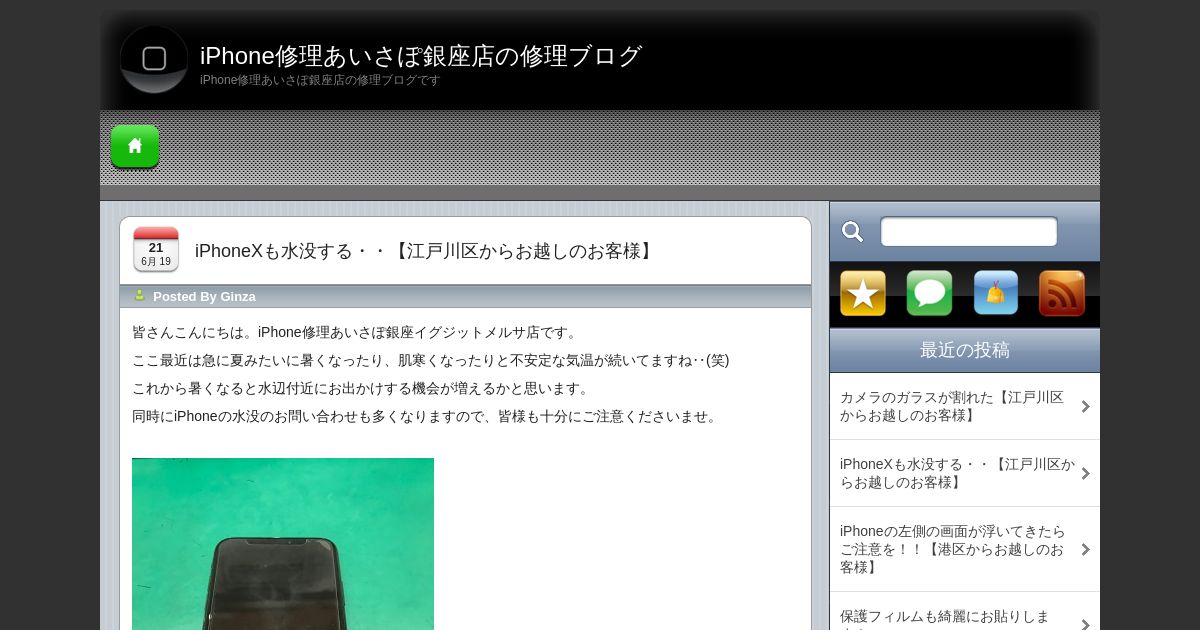The height and width of the screenshot is (630, 1200).
Task: Open the green speech bubble comments icon
Action: coord(929,293)
